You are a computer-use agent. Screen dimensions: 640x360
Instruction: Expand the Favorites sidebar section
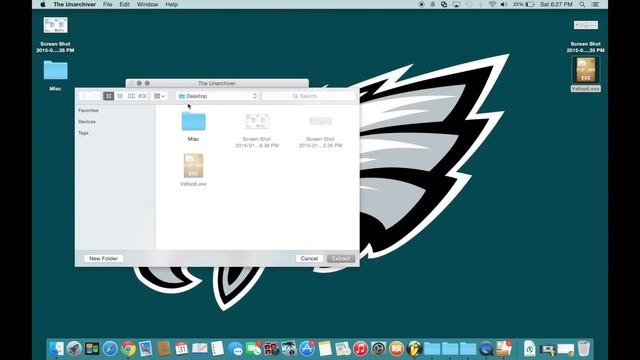tap(88, 110)
